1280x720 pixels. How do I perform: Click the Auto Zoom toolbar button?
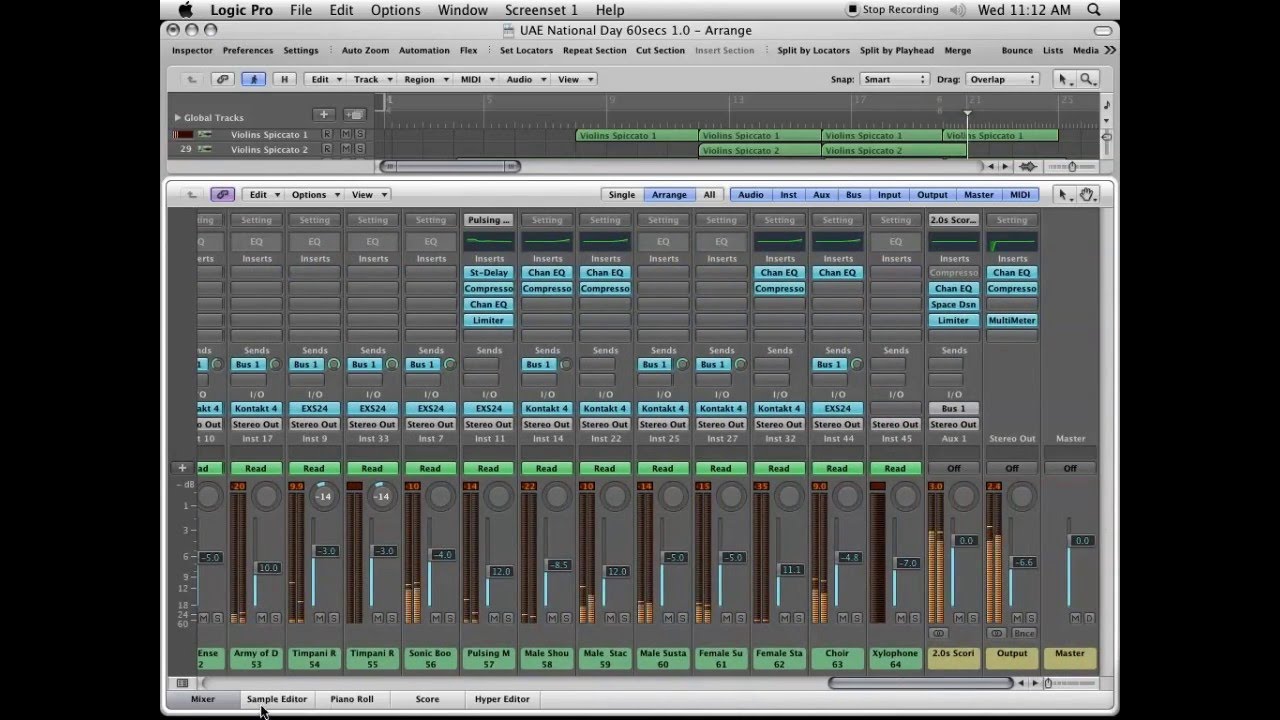tap(365, 50)
